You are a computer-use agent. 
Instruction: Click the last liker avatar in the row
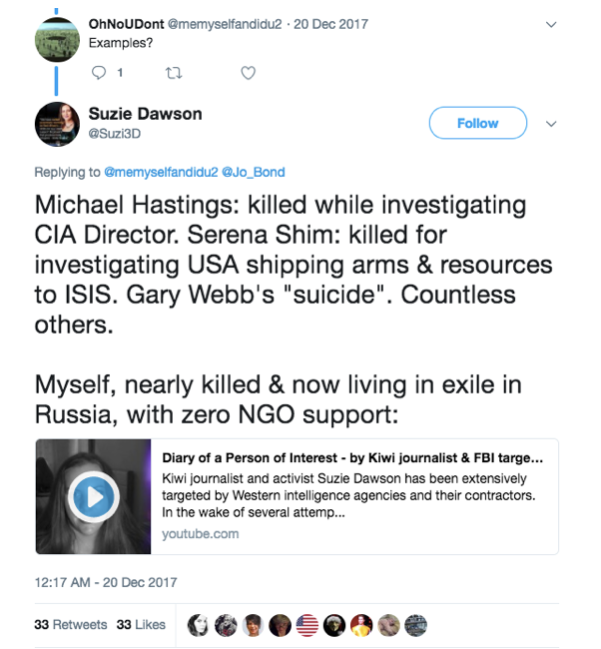pos(415,625)
